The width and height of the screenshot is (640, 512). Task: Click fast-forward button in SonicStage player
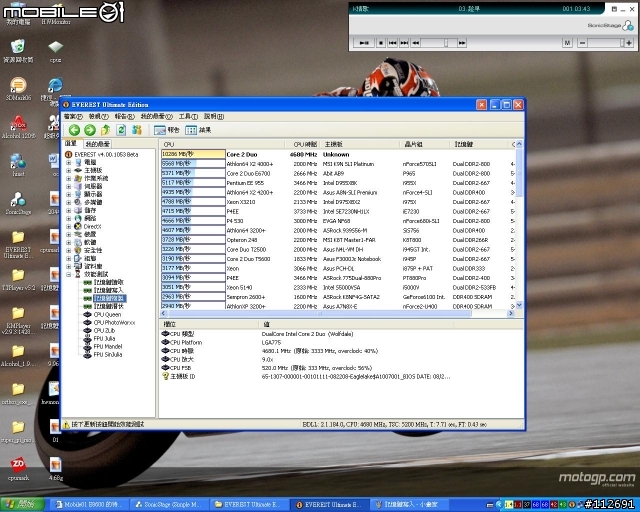[x=462, y=43]
